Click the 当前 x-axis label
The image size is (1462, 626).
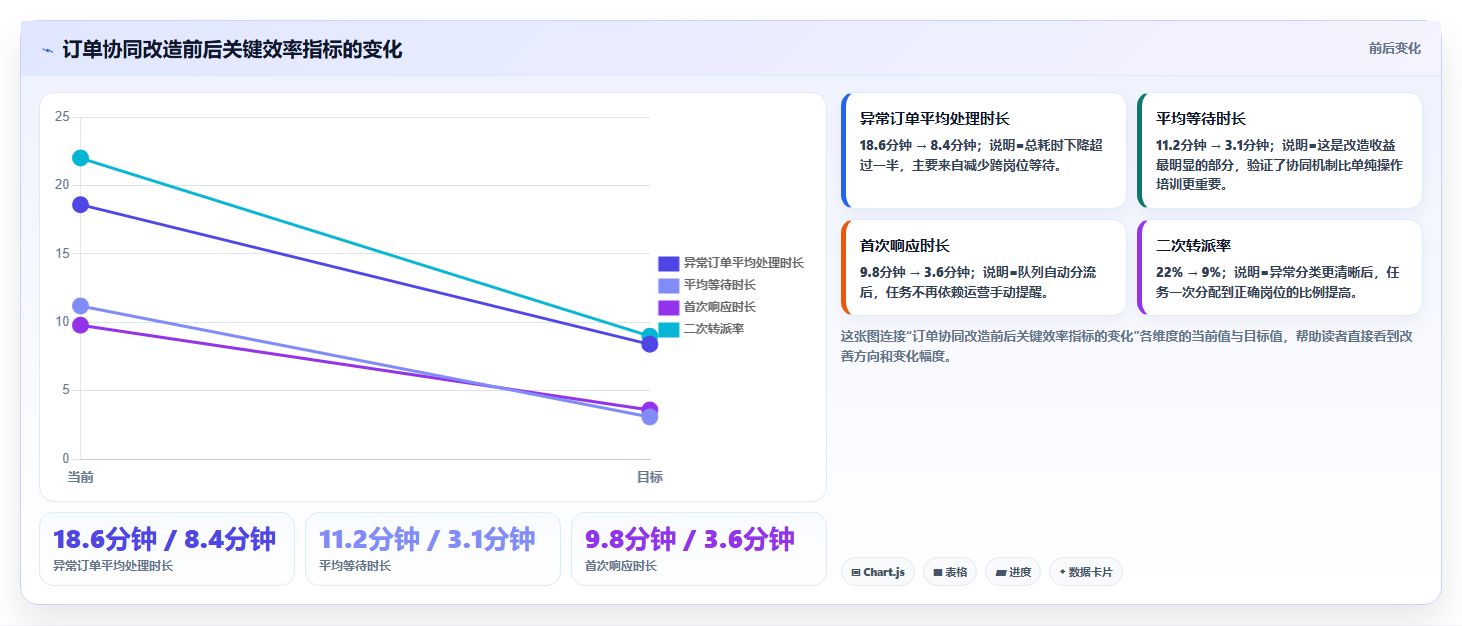pos(81,477)
